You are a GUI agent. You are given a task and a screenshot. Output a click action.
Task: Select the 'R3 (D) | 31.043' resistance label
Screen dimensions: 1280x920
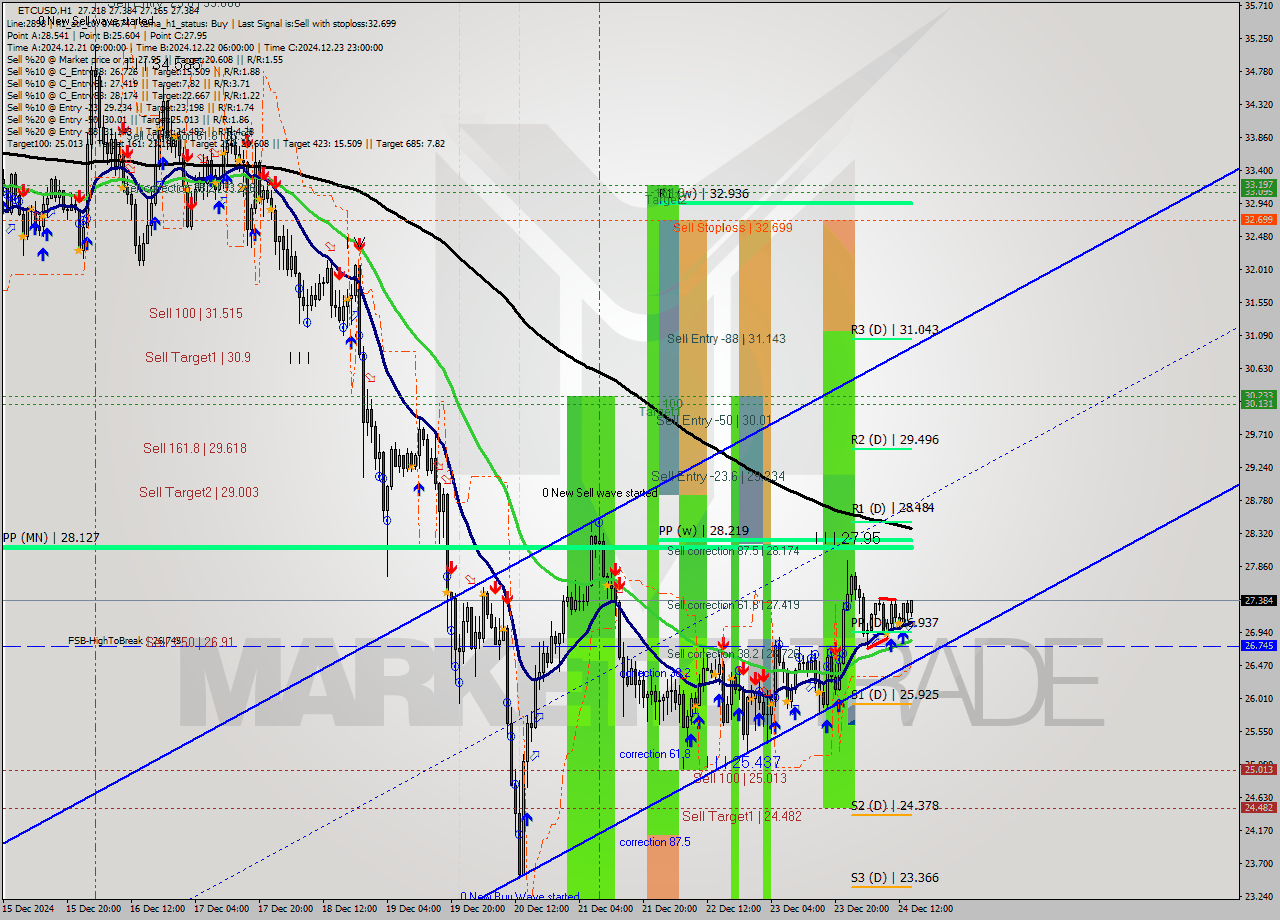pyautogui.click(x=895, y=329)
